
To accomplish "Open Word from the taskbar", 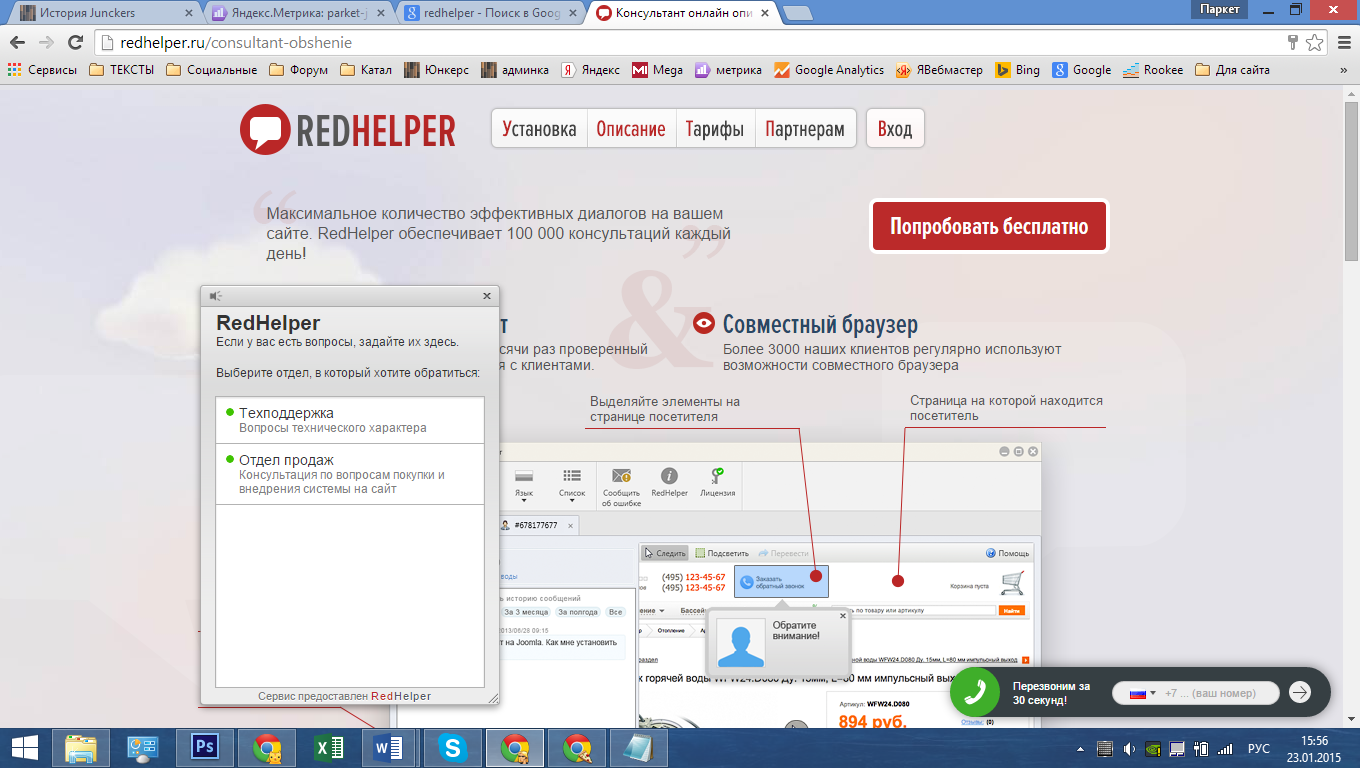I will 389,747.
